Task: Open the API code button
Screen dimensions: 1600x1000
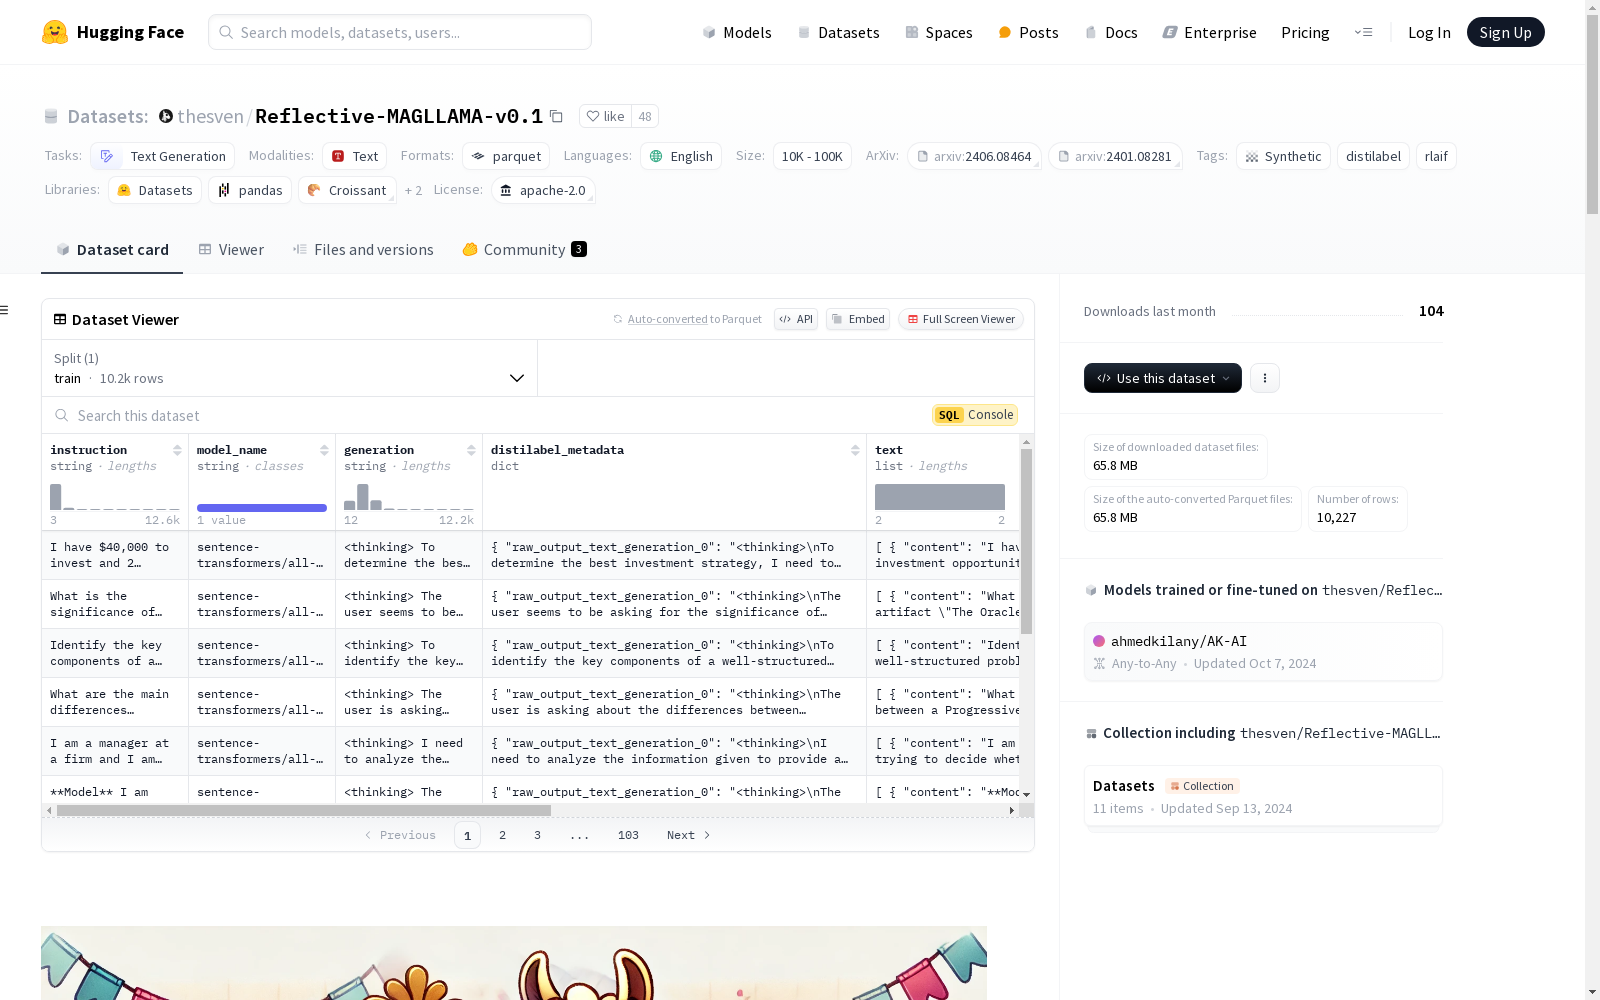Action: pos(796,319)
